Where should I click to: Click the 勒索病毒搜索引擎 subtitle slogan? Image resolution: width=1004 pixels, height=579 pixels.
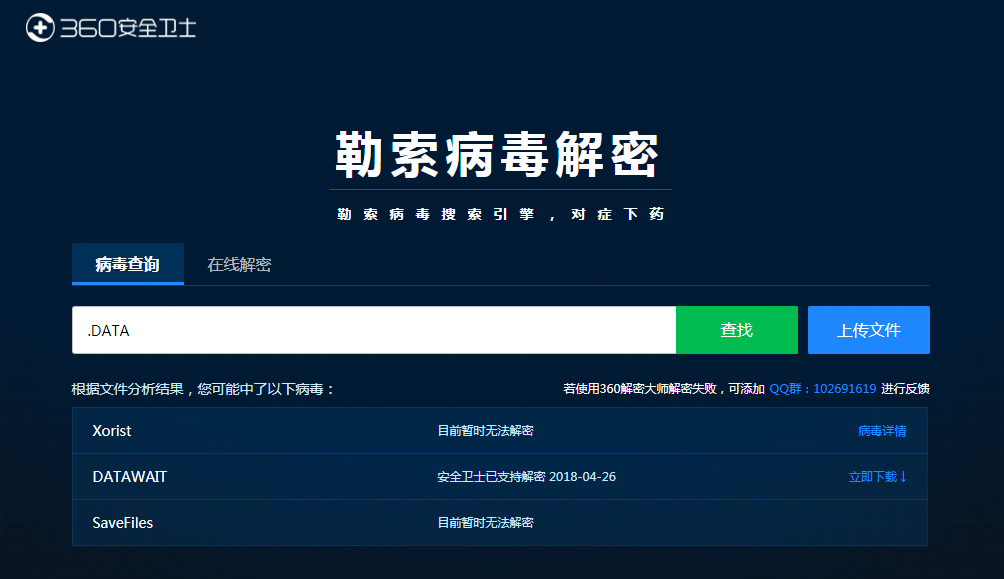tap(500, 214)
